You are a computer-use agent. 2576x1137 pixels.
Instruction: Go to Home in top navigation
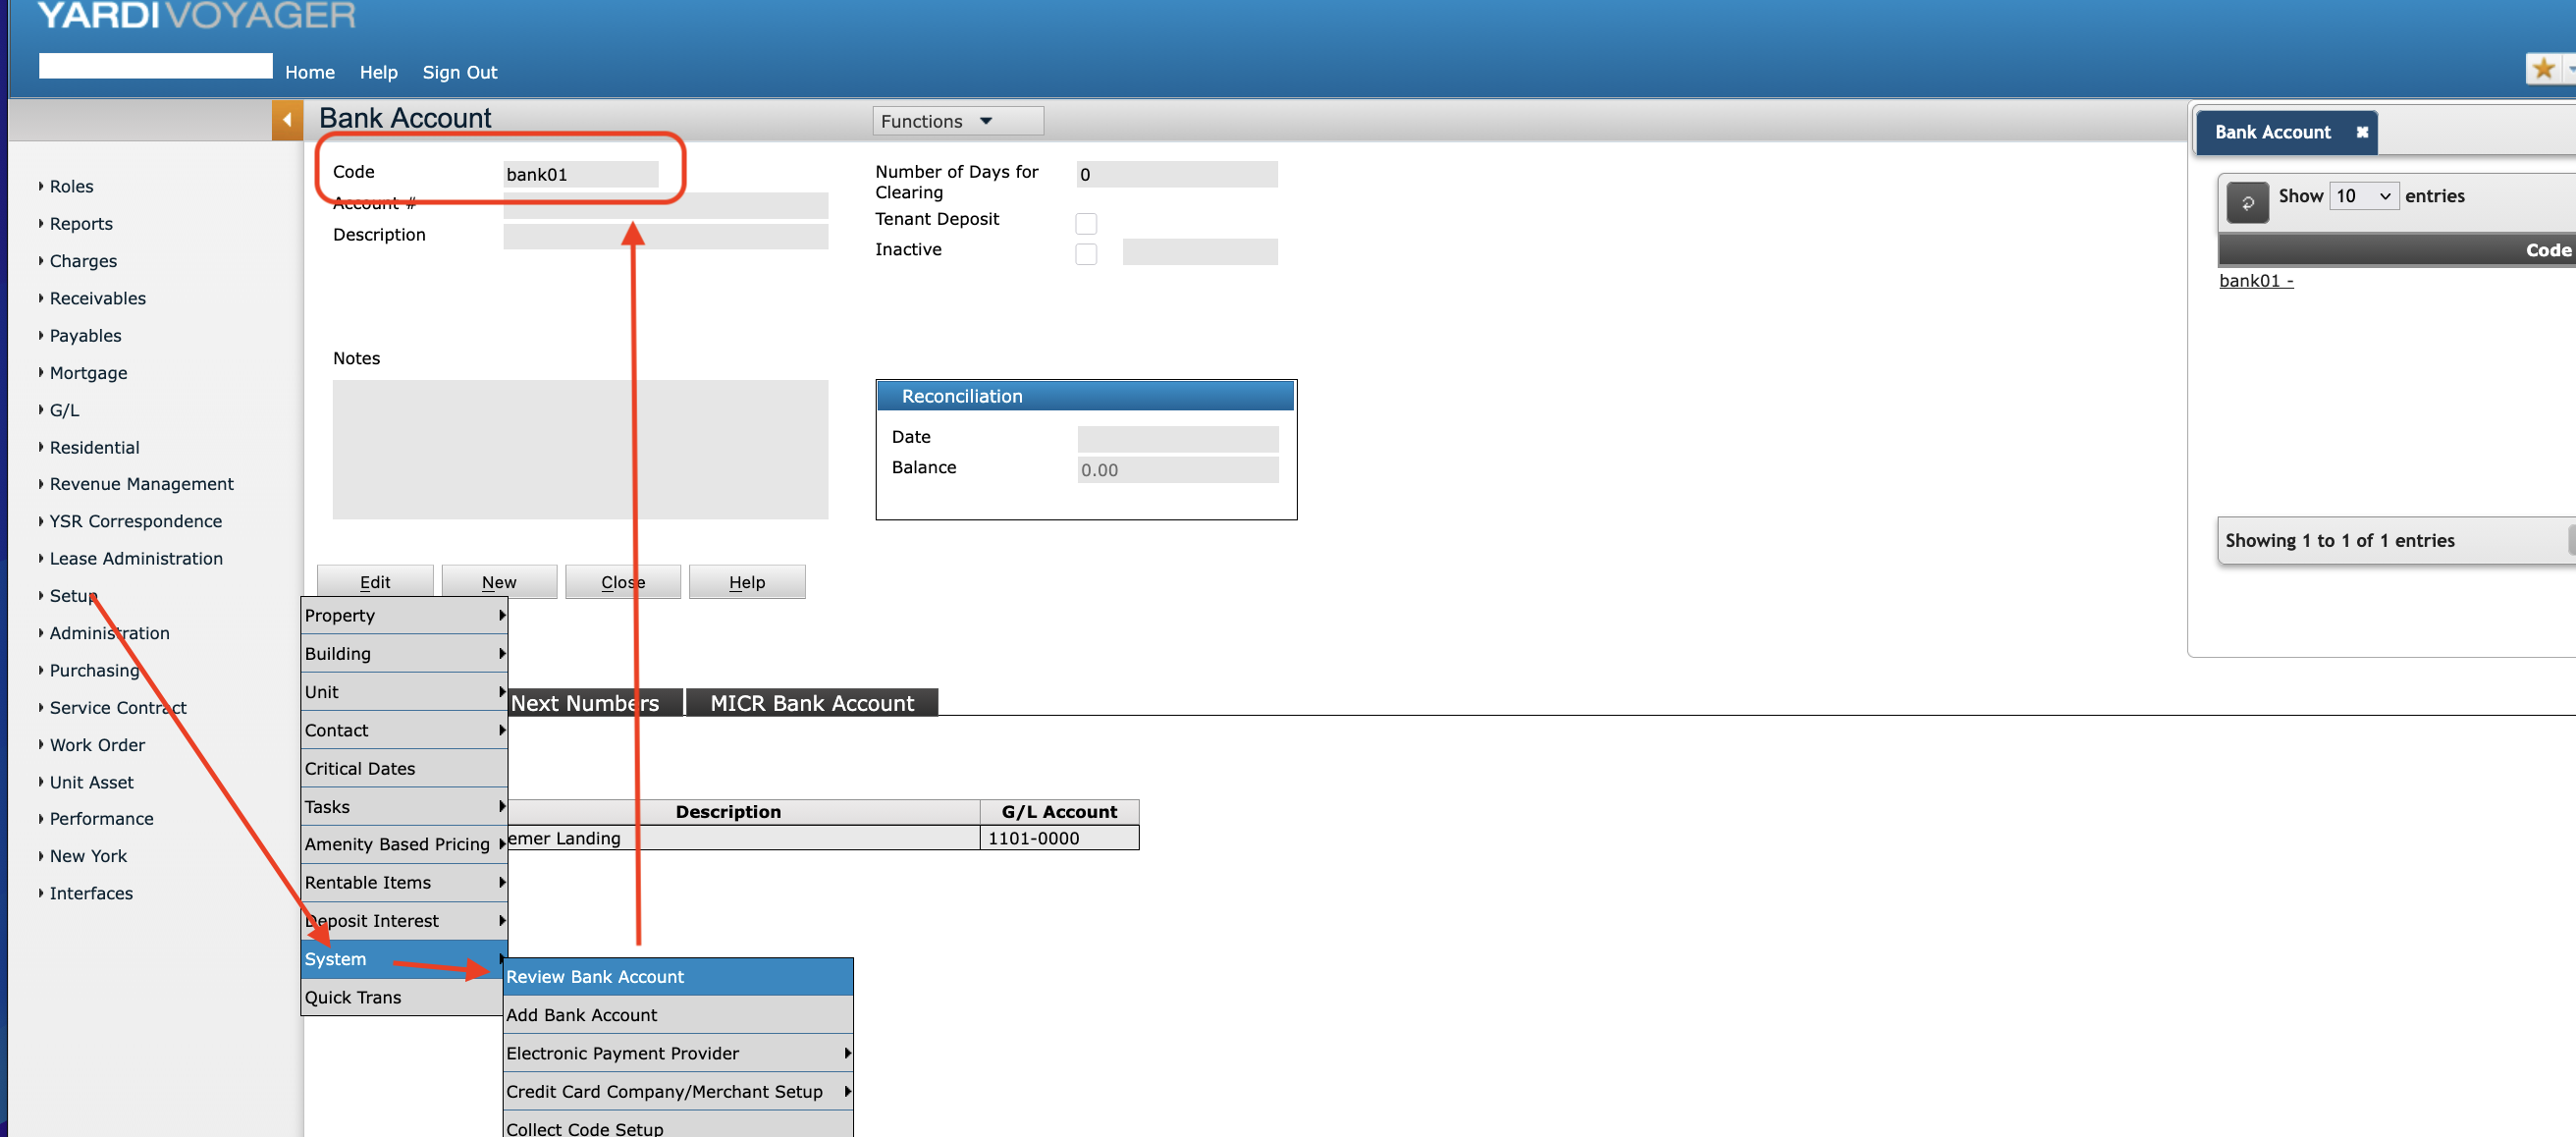click(x=310, y=72)
